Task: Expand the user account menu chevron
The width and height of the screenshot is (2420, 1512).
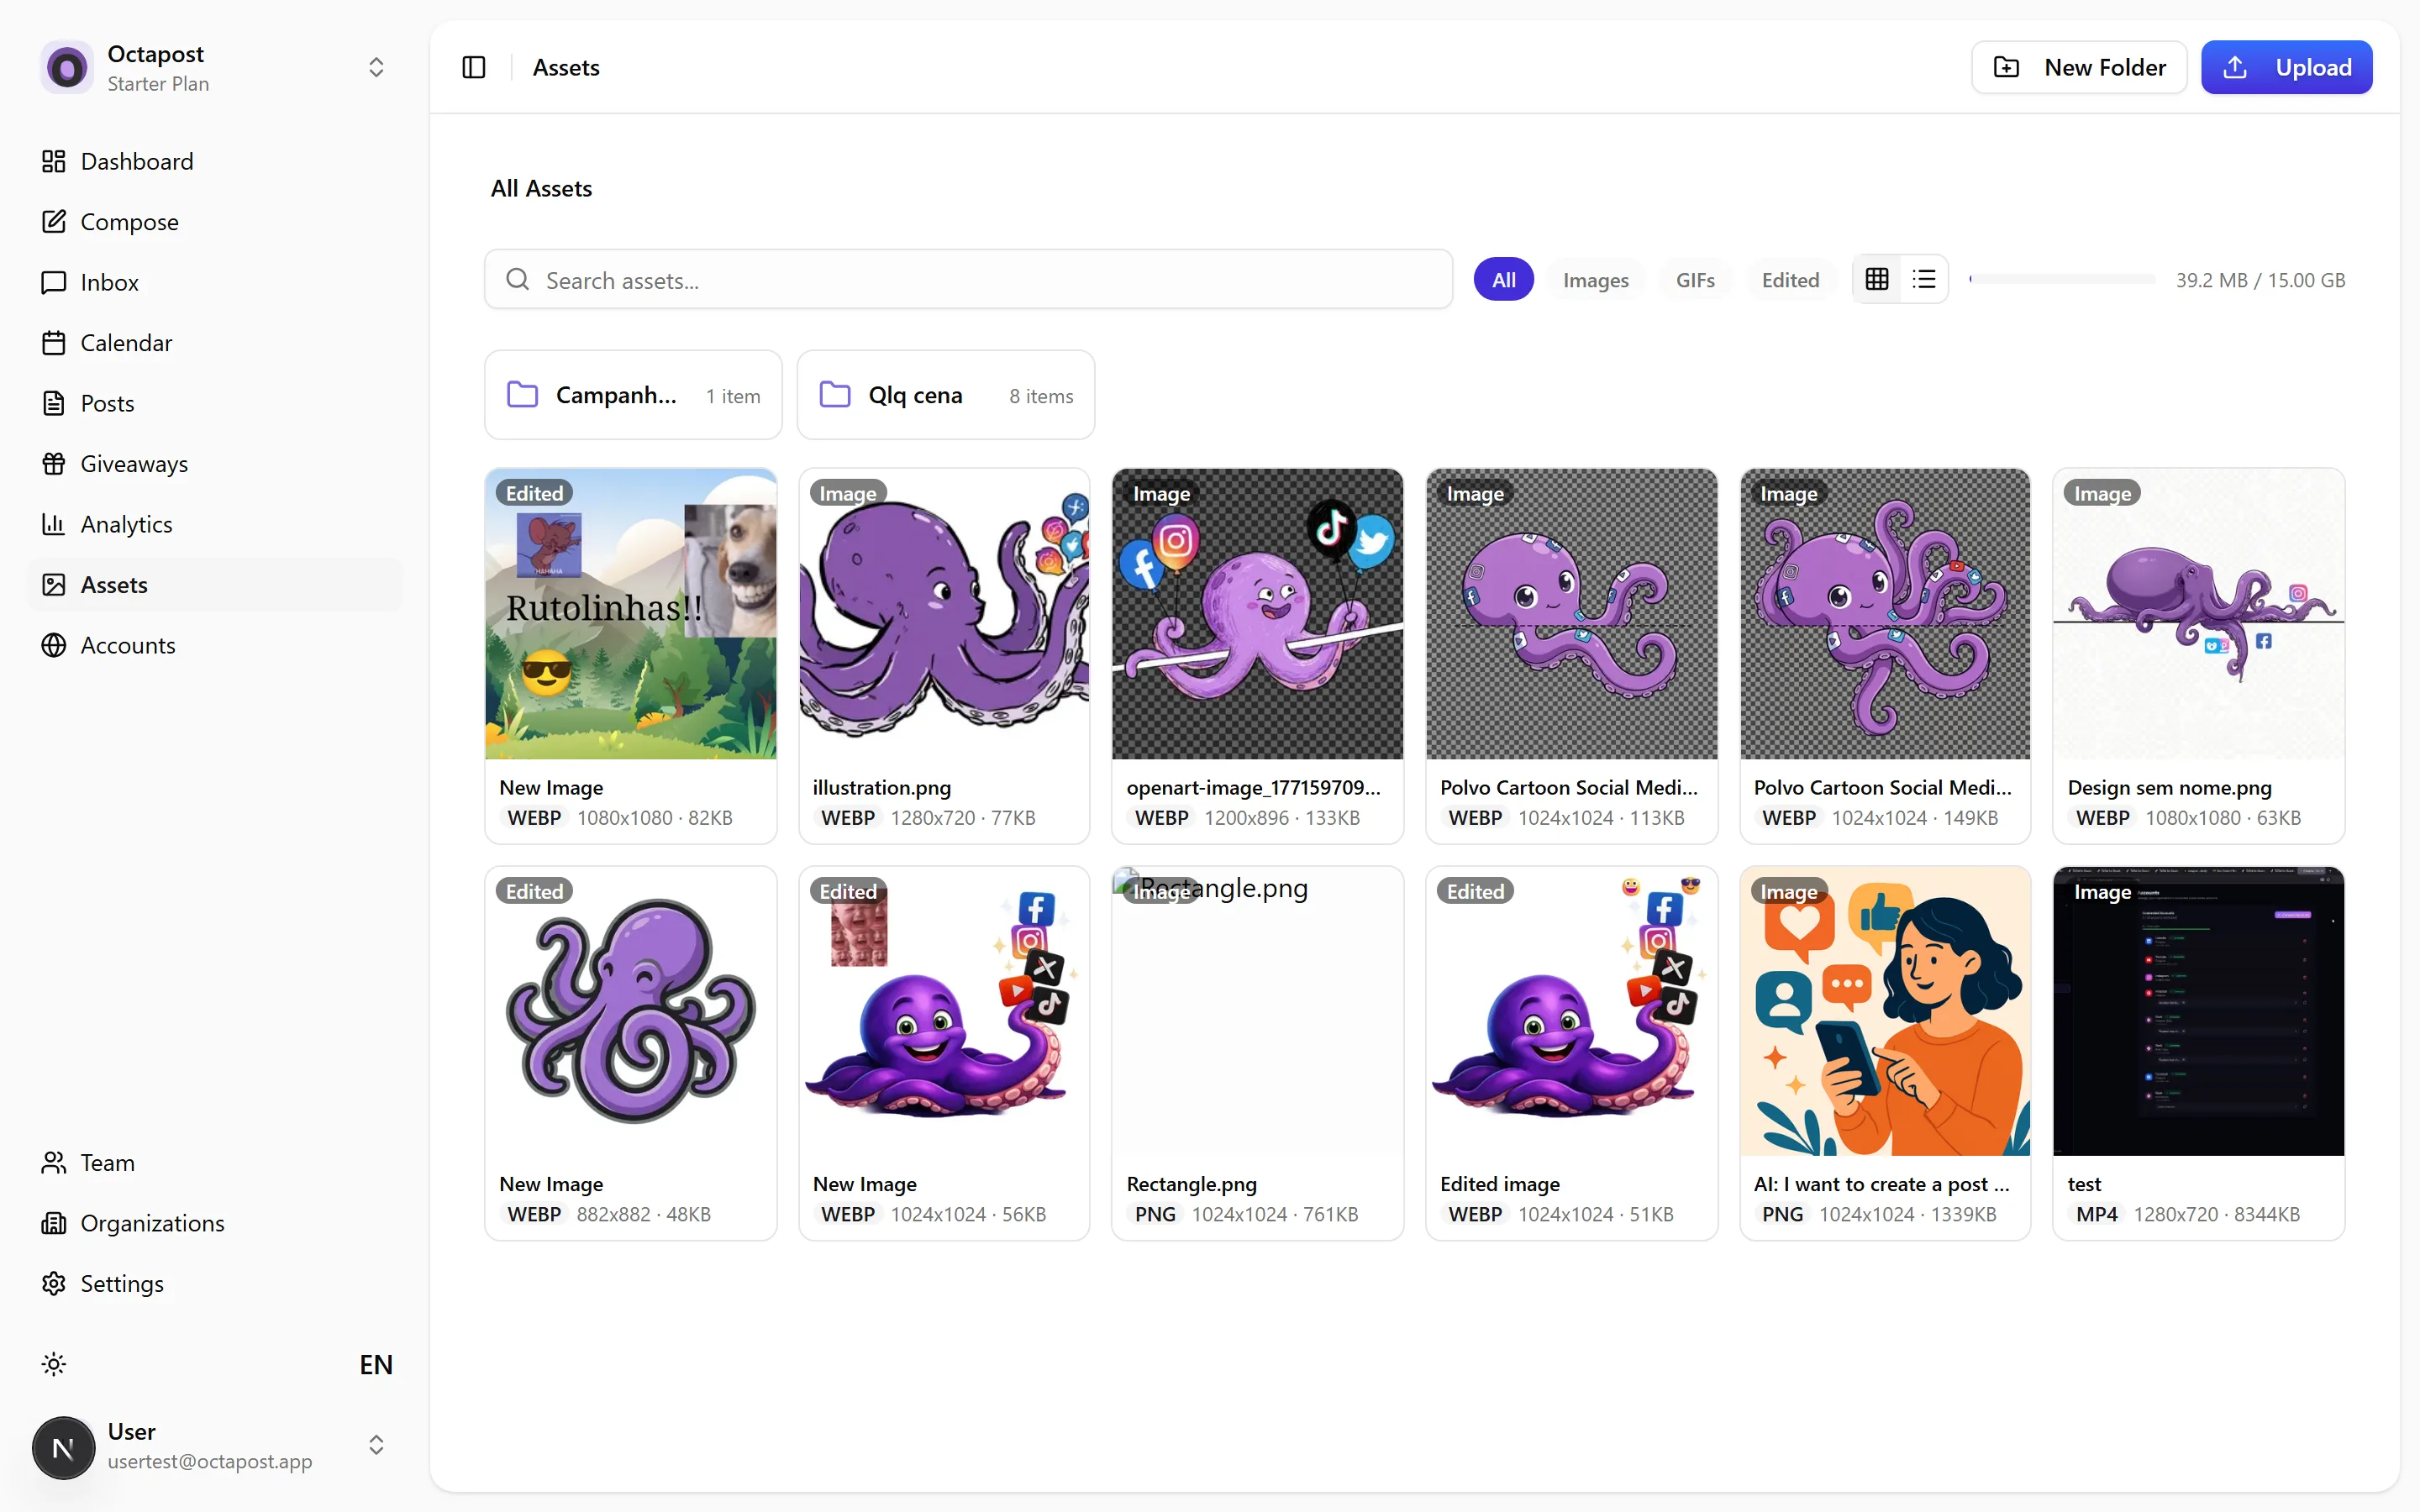Action: (x=376, y=1445)
